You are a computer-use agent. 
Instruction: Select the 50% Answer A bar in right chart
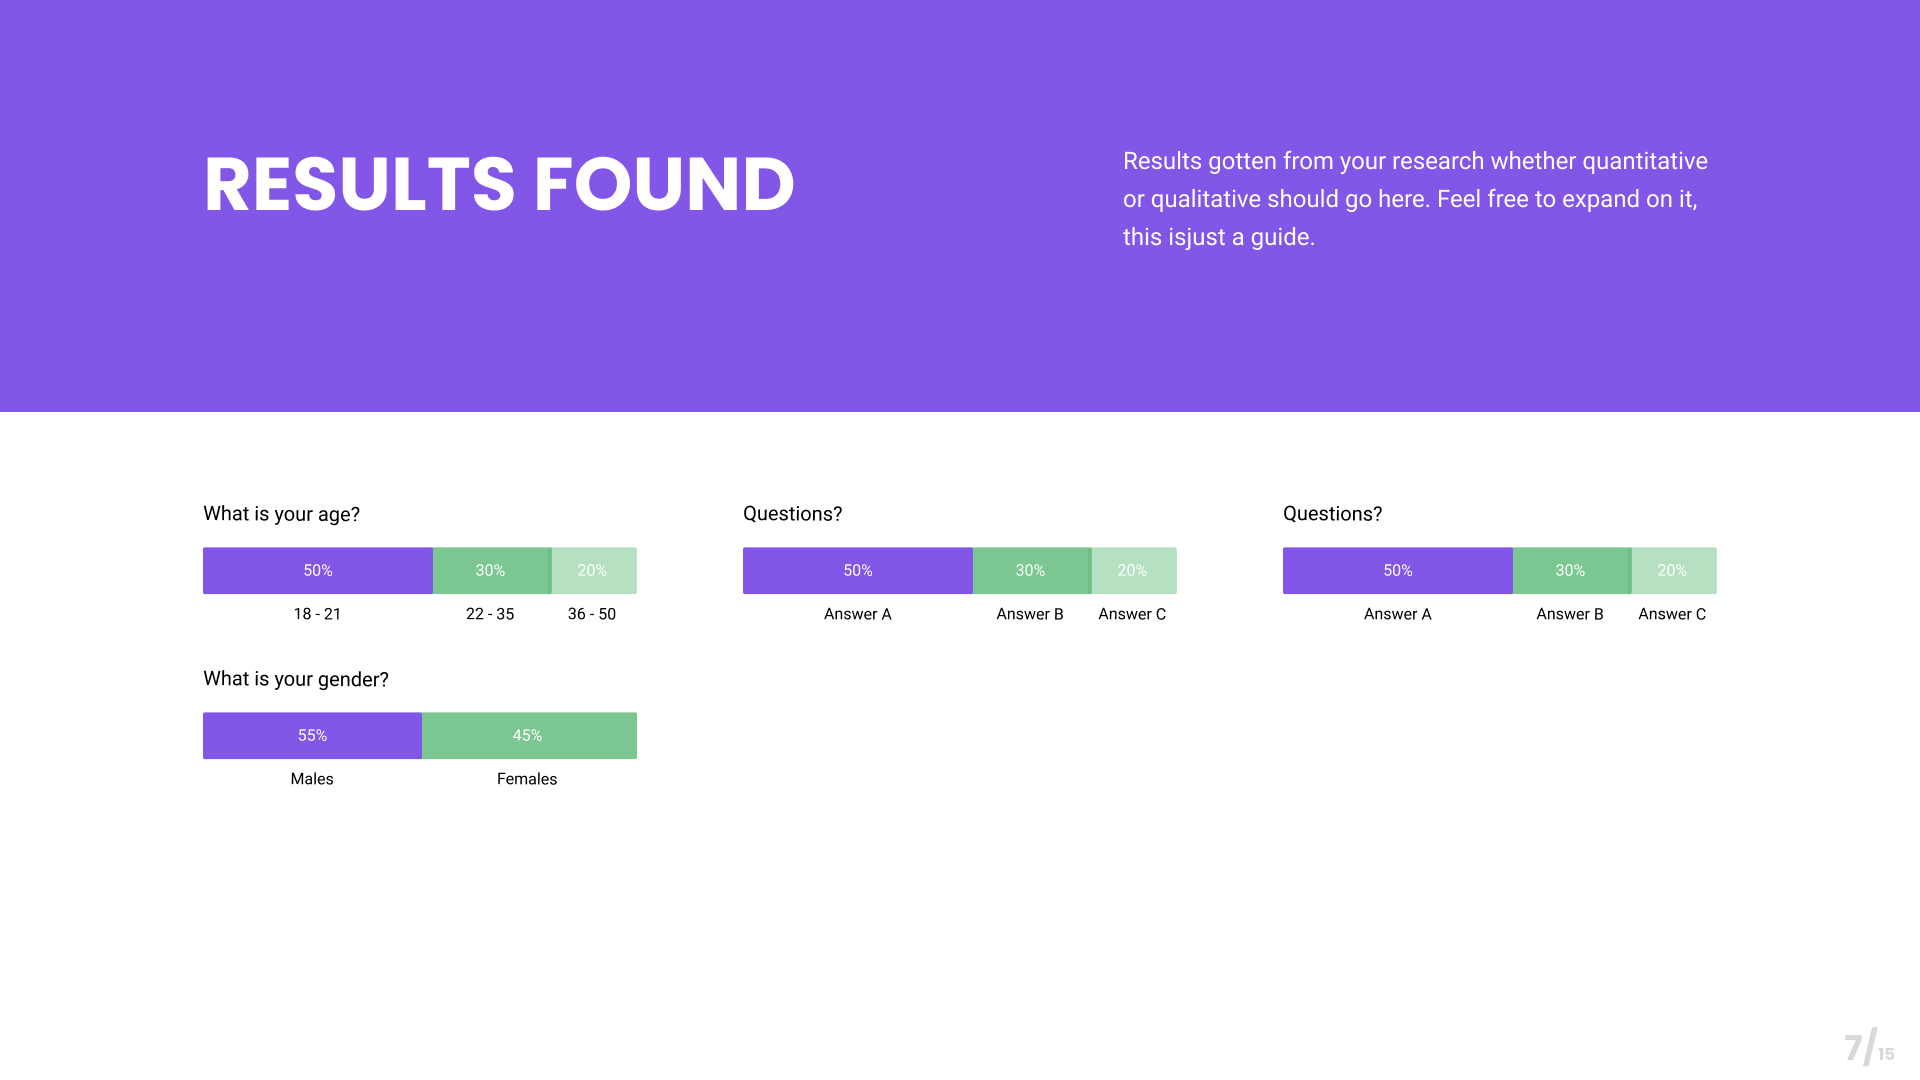click(1397, 571)
